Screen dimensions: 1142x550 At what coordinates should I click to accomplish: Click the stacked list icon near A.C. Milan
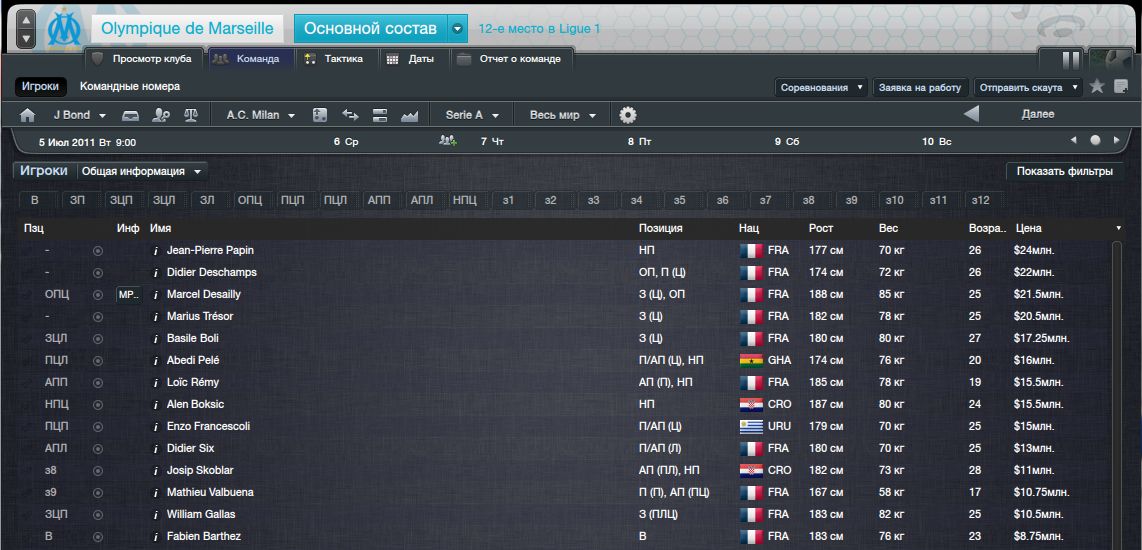click(379, 115)
